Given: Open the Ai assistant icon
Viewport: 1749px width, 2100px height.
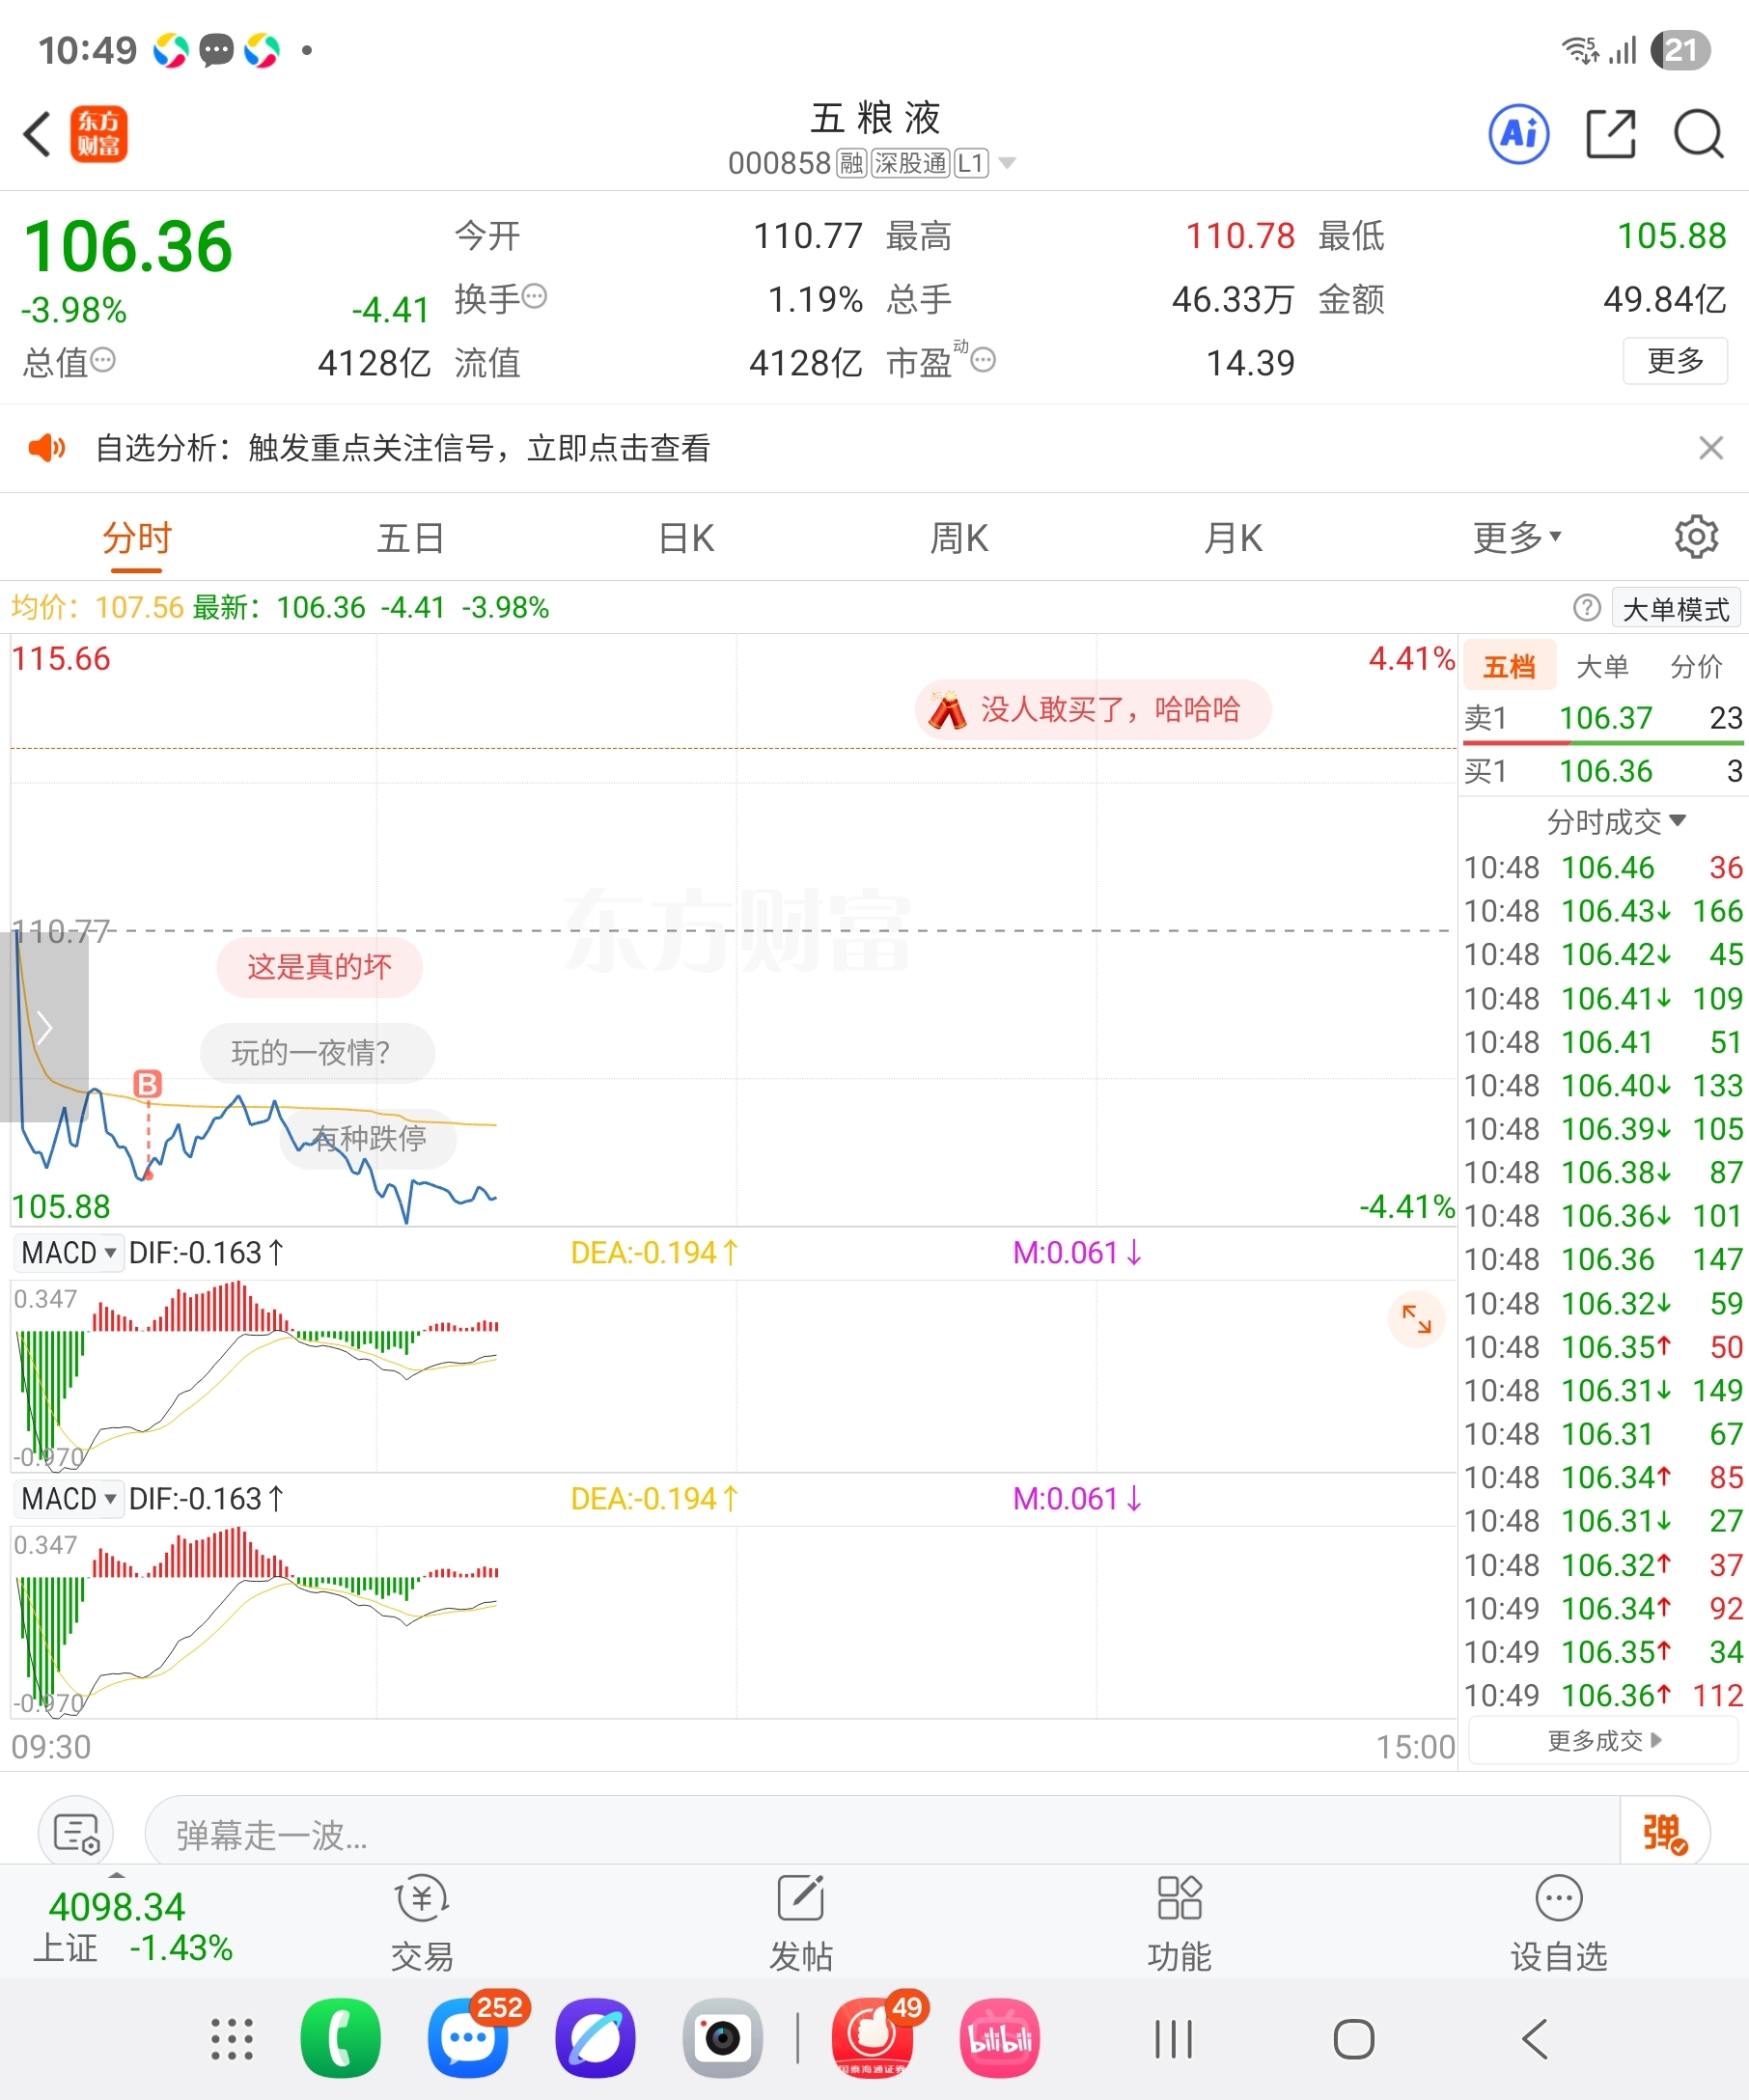Looking at the screenshot, I should (1518, 134).
